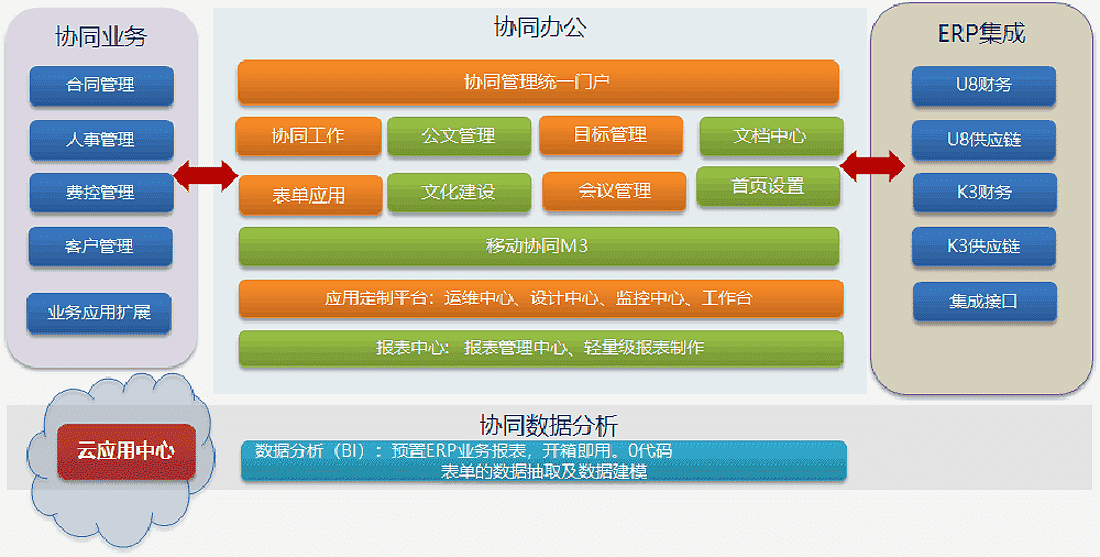Screen dimensions: 1100x557
Task: Click the red double arrow beside ERP集成
Action: pos(873,166)
